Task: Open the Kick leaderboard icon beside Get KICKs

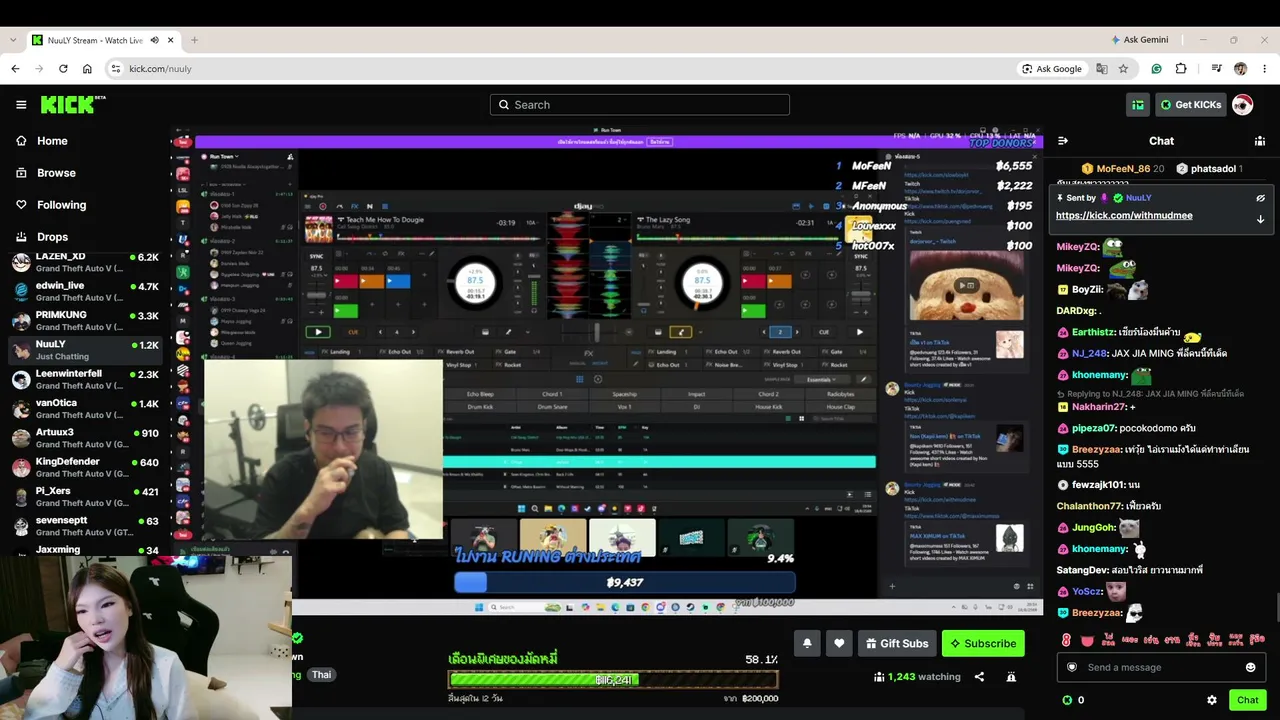Action: click(x=1138, y=105)
